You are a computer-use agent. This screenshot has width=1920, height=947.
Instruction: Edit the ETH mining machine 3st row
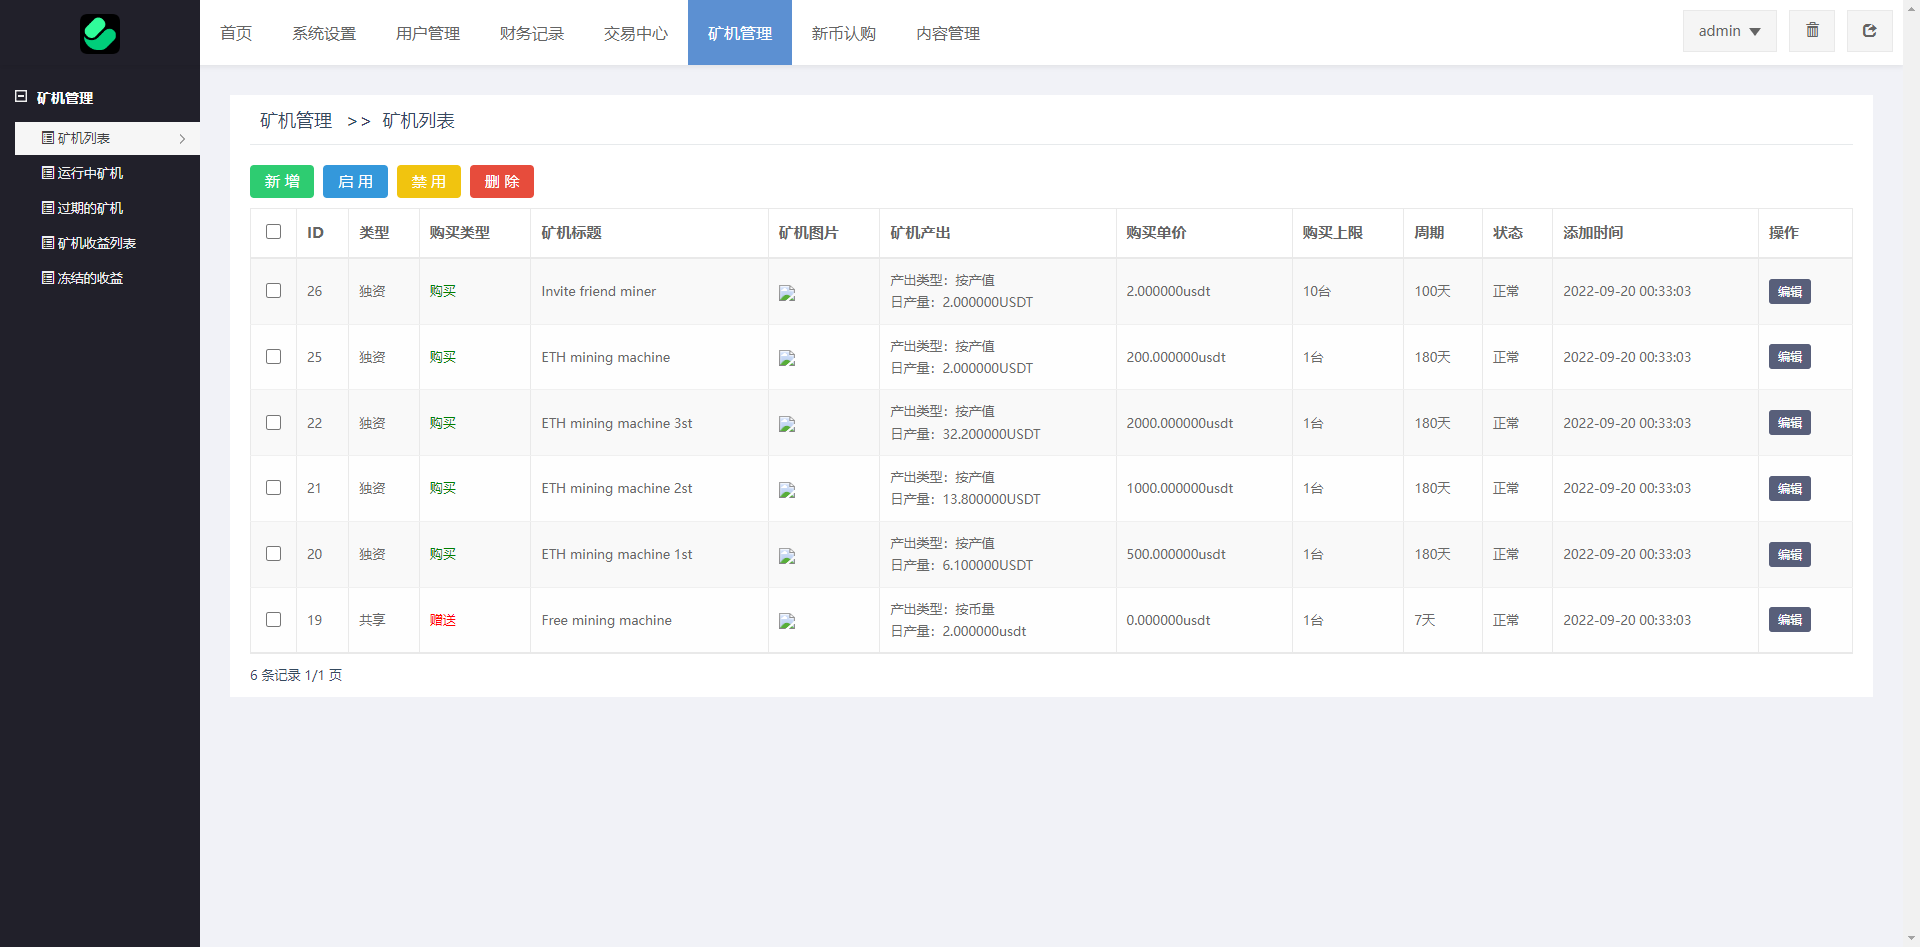click(x=1789, y=423)
